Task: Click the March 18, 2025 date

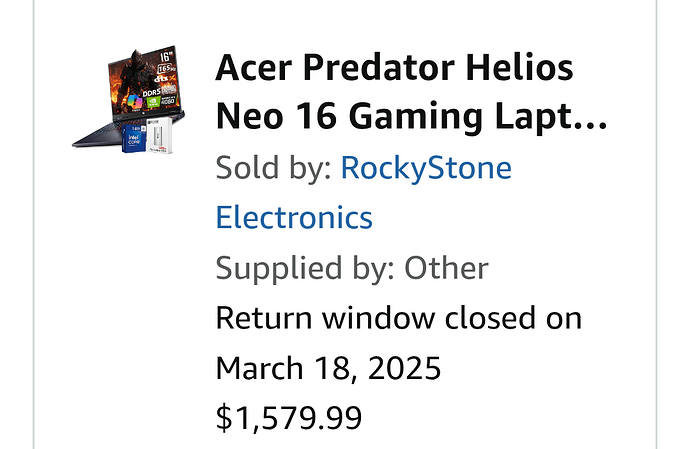Action: 328,369
